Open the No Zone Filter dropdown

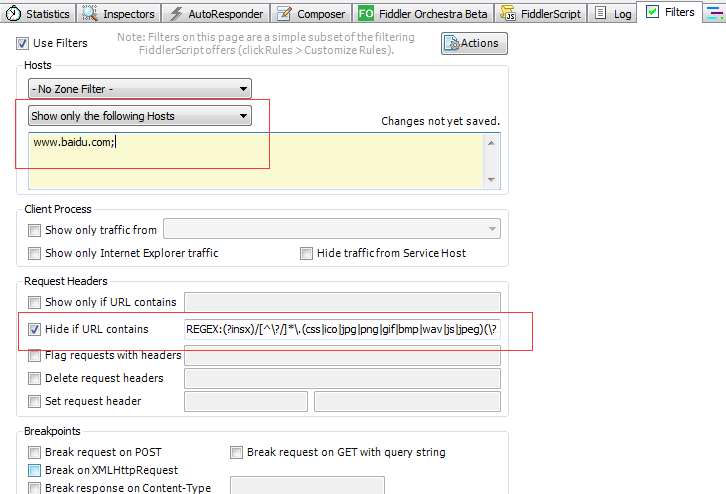coord(140,88)
